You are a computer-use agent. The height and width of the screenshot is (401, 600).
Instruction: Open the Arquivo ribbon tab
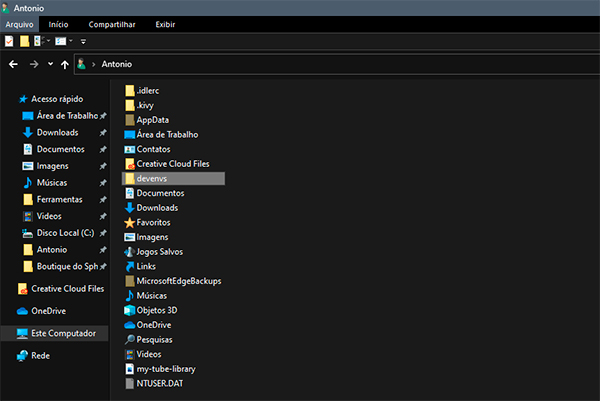tap(19, 24)
